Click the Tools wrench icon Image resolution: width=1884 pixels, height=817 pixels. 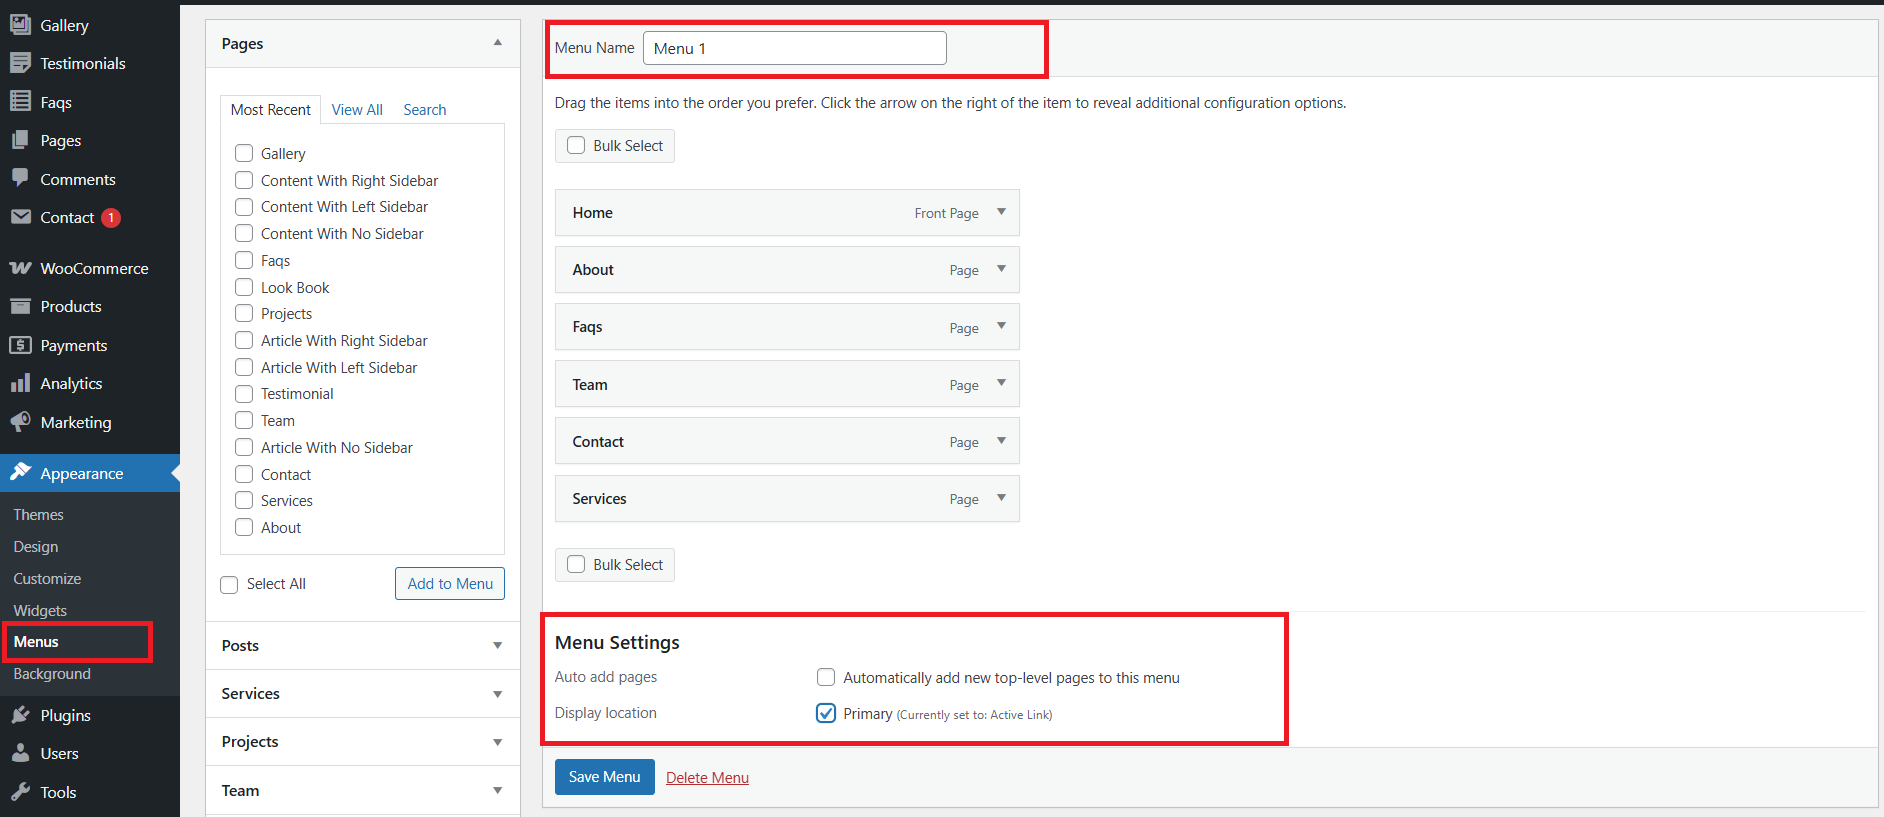click(20, 792)
